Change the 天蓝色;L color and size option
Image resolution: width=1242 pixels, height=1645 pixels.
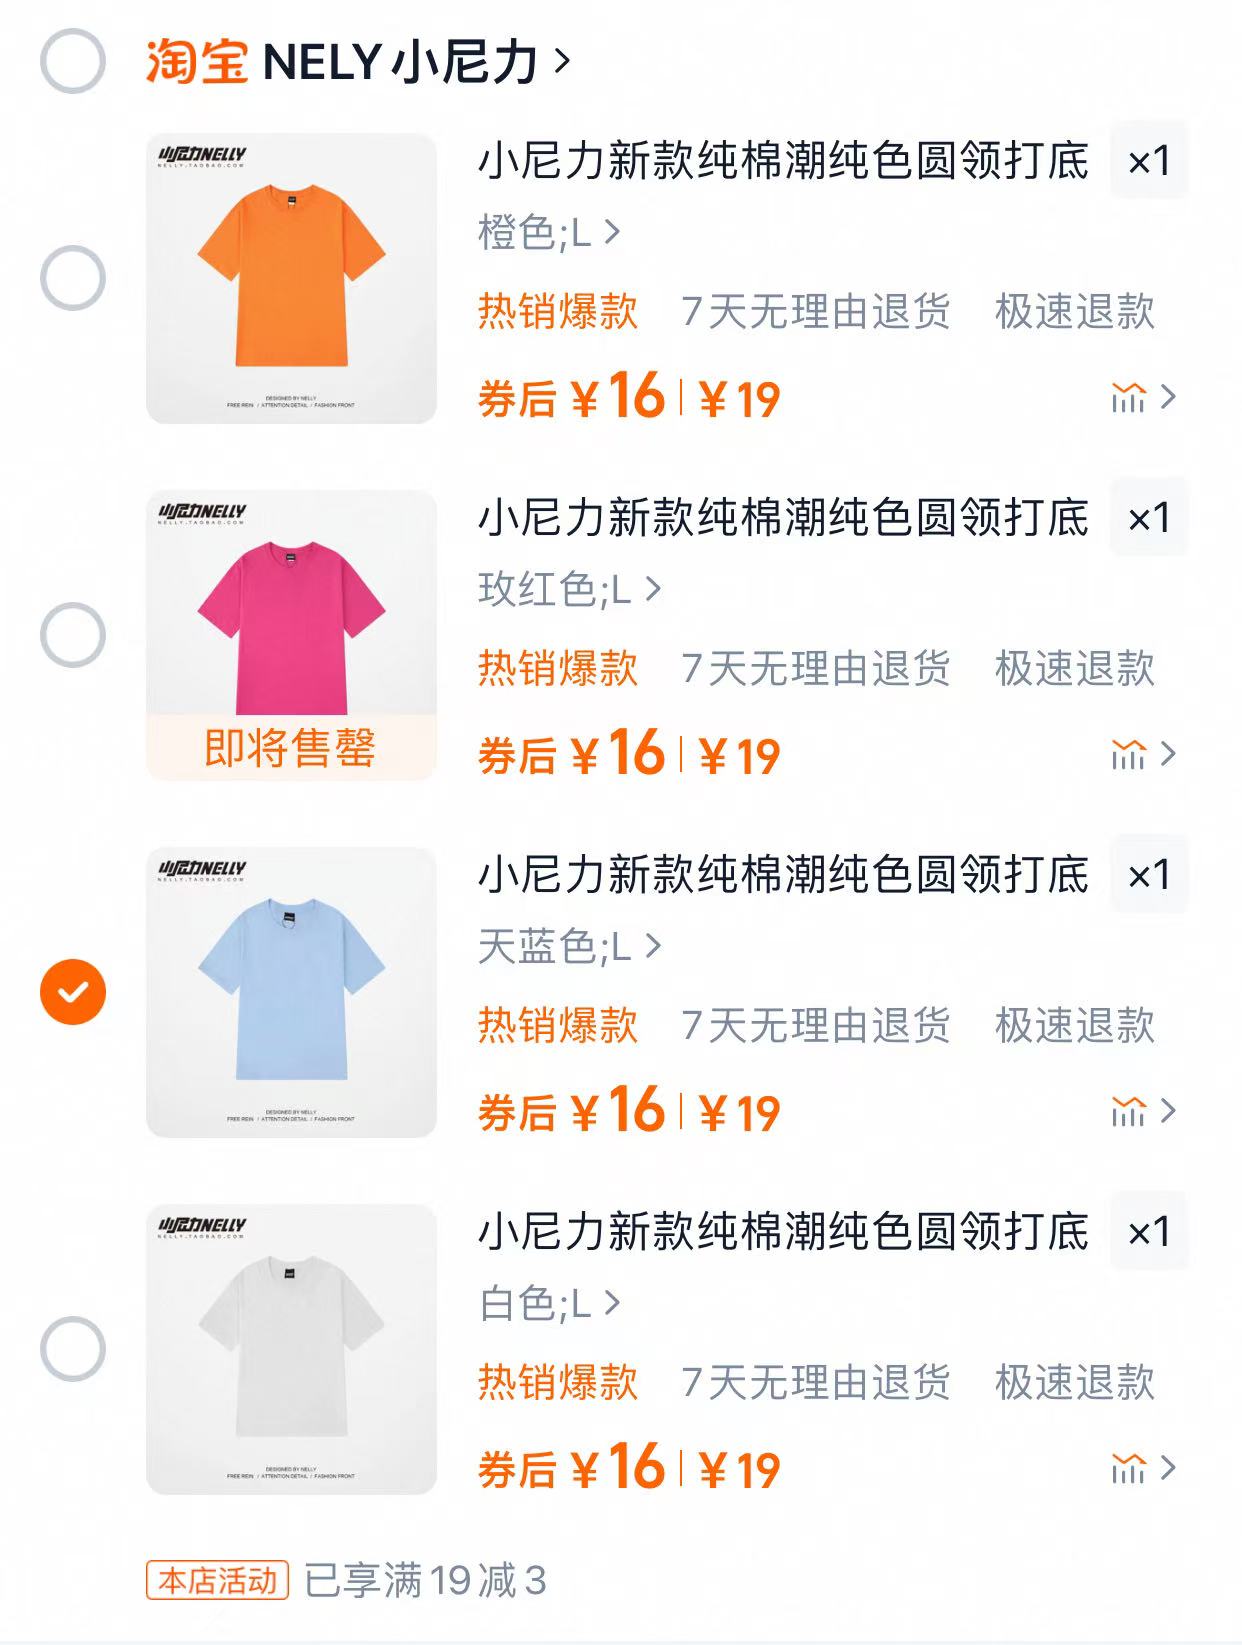click(569, 946)
